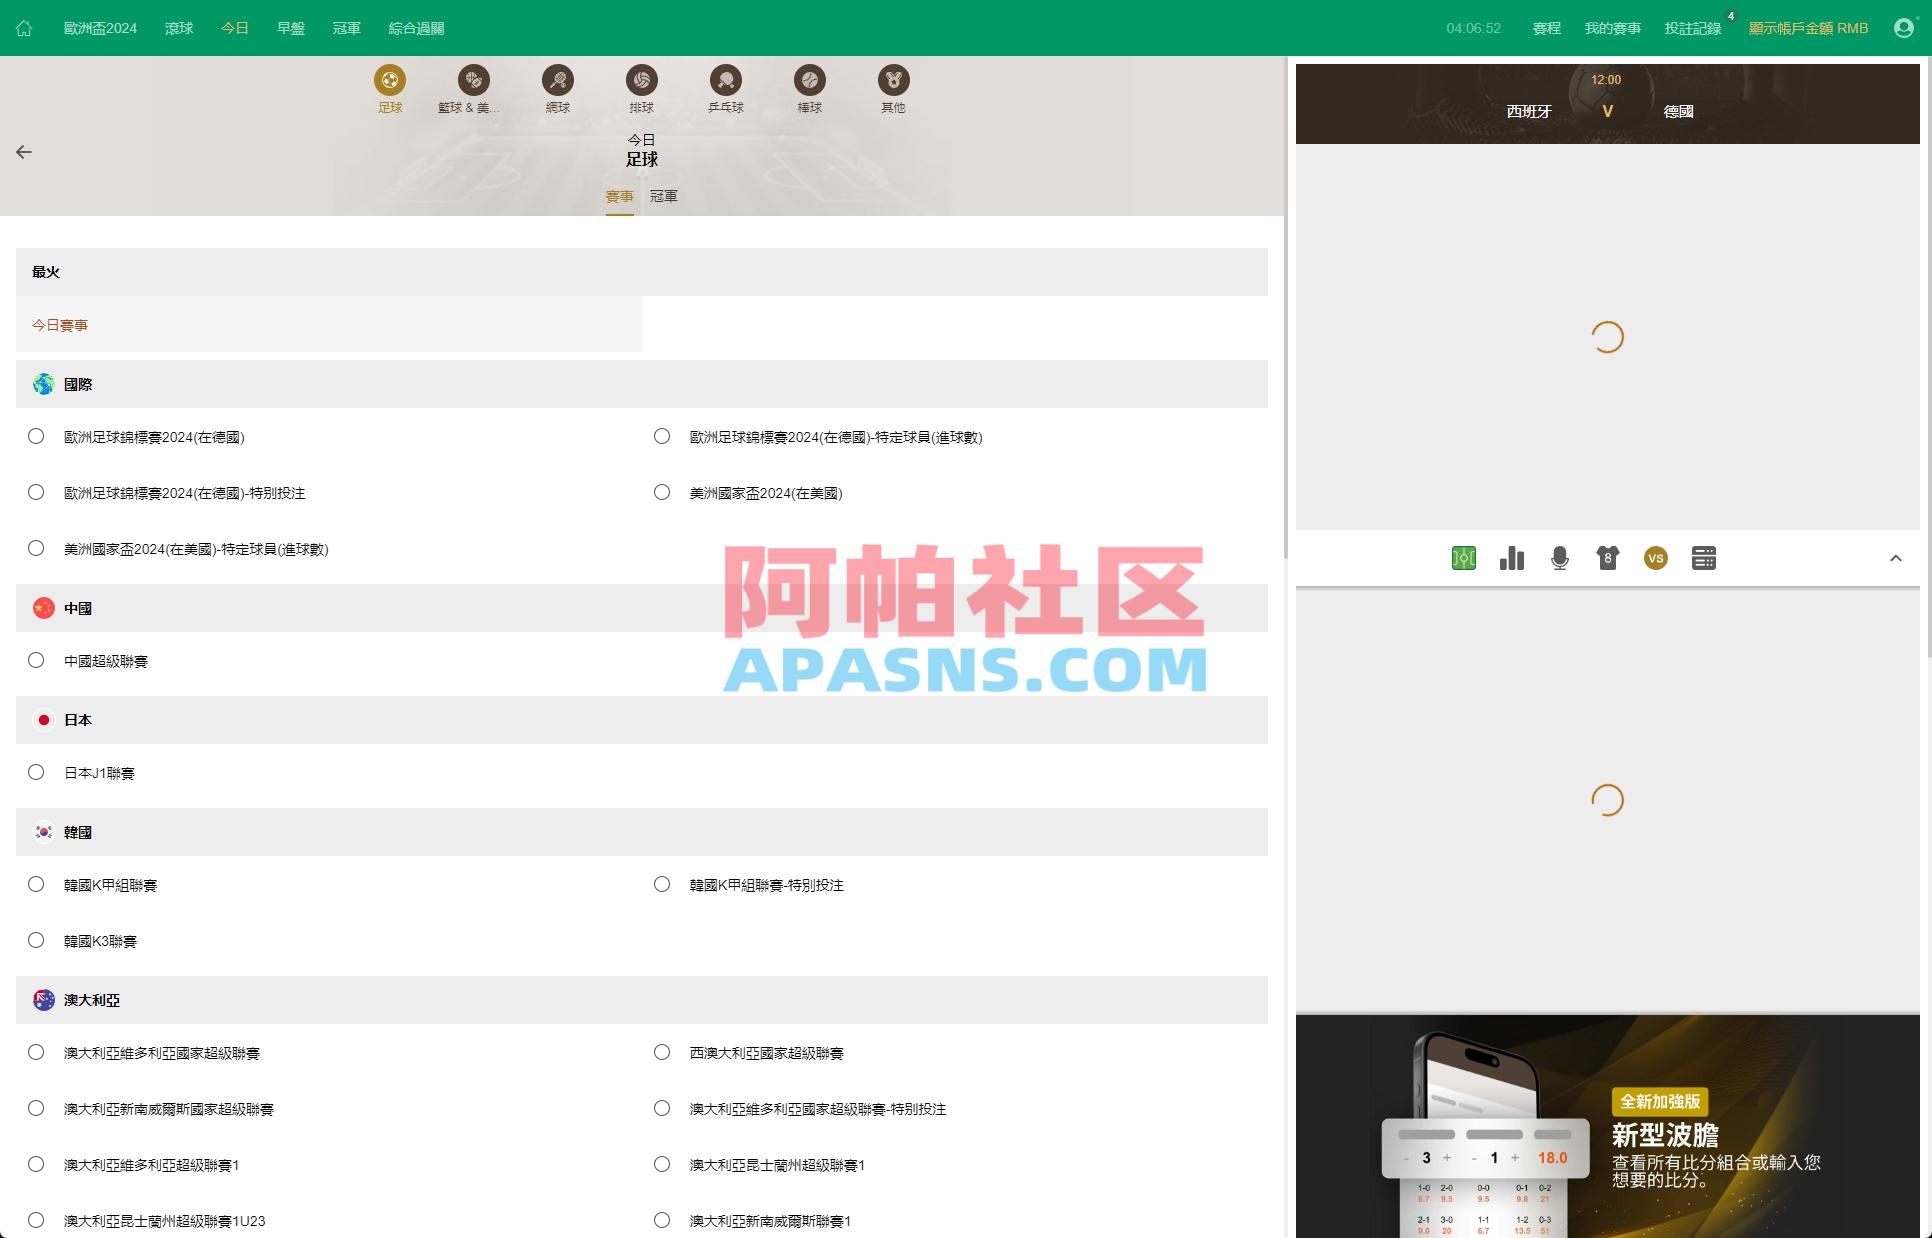
Task: Select radio for 歐洲足球錦標賽2024(在德國)
Action: click(x=37, y=436)
